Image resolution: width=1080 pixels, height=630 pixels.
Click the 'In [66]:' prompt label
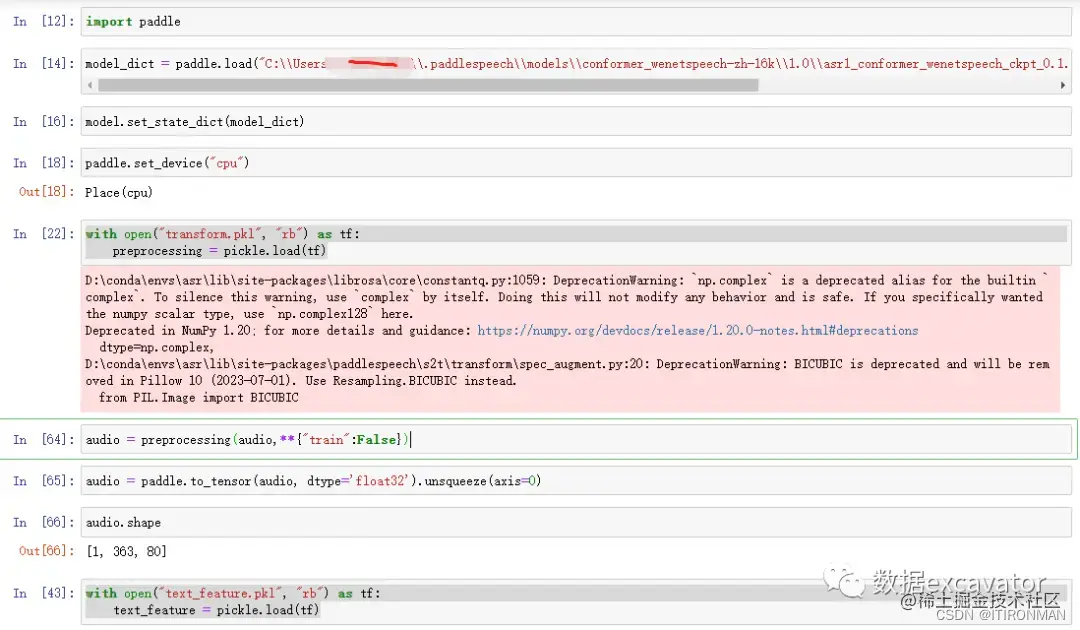click(x=43, y=523)
